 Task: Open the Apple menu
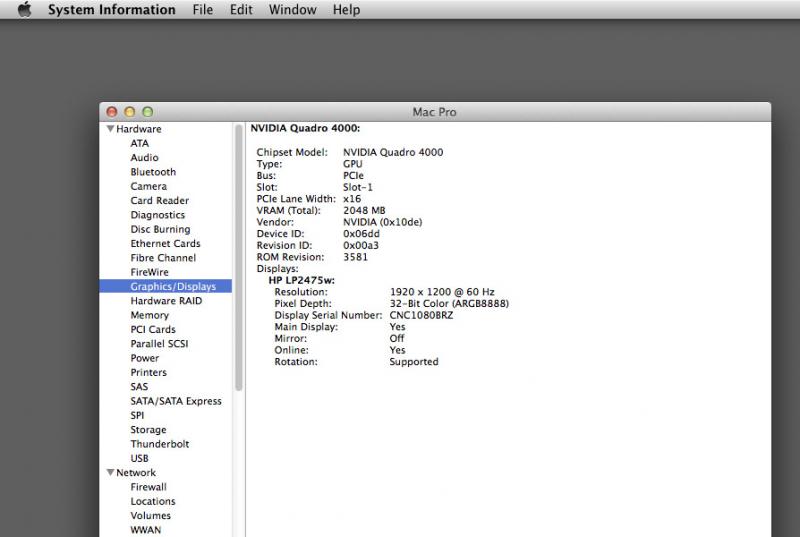click(x=24, y=9)
